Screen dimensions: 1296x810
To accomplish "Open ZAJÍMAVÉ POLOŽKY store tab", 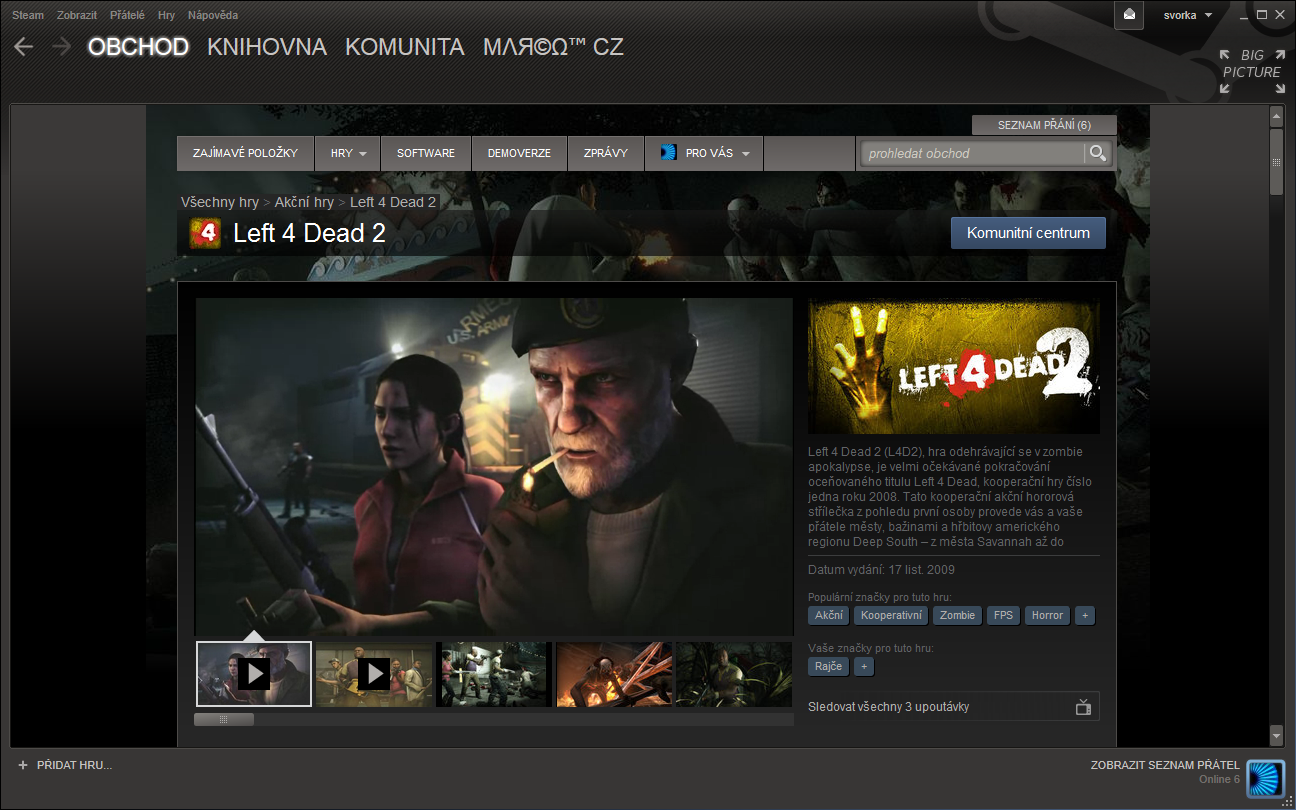I will 246,153.
